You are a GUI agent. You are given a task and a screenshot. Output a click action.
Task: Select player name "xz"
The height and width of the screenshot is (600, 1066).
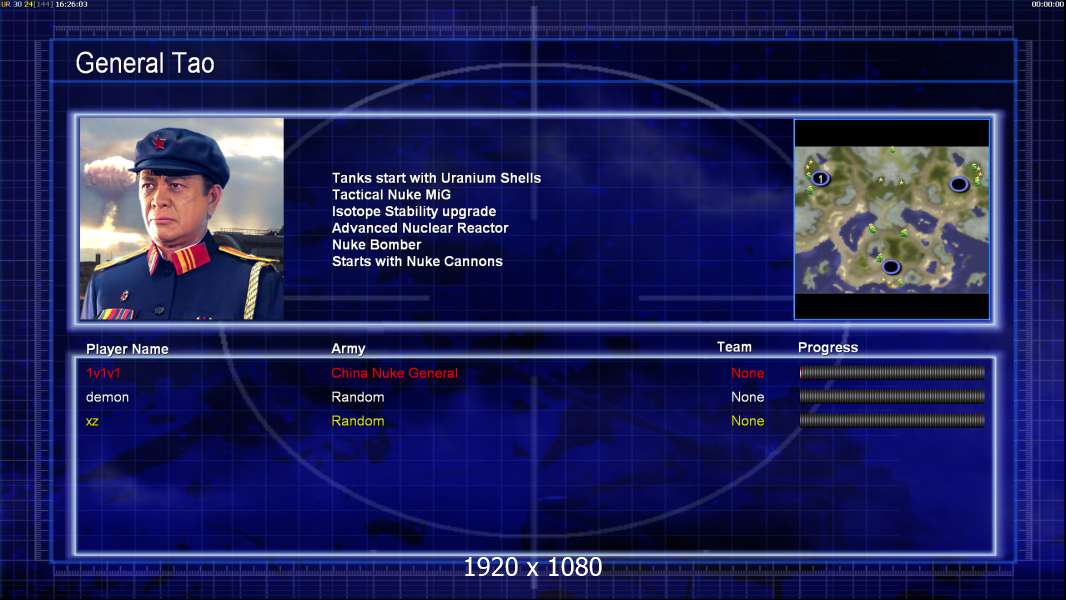point(92,421)
